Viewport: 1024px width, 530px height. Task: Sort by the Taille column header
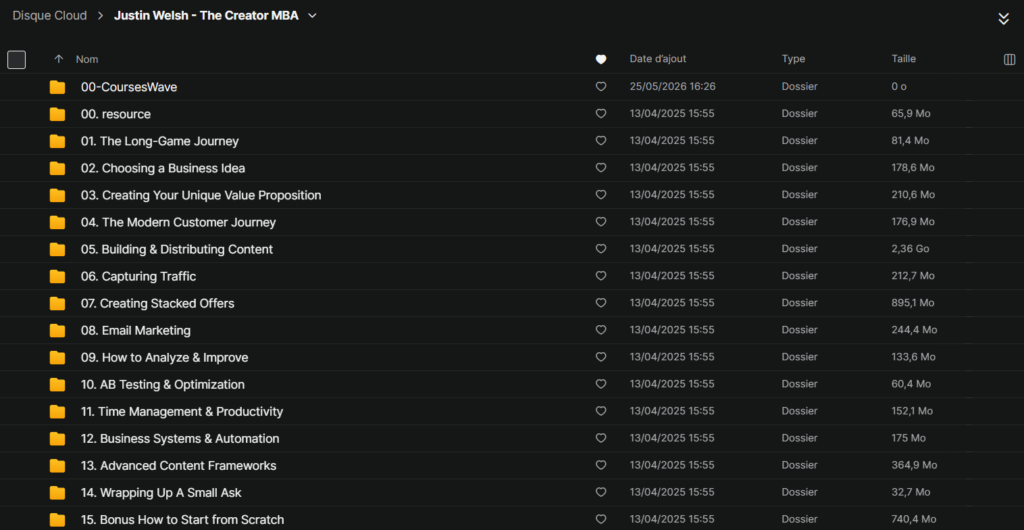pos(904,59)
